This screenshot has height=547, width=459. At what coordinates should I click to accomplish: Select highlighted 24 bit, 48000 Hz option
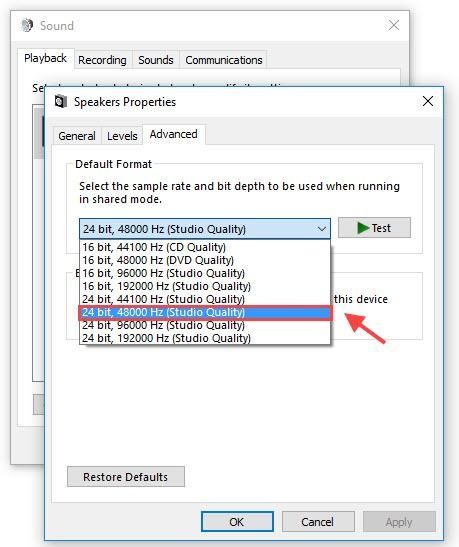pyautogui.click(x=205, y=312)
